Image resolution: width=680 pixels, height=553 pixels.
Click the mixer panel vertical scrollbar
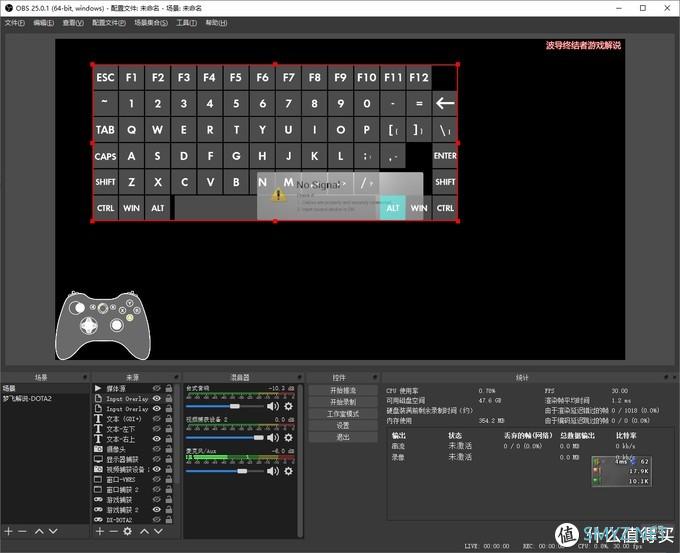[x=300, y=460]
